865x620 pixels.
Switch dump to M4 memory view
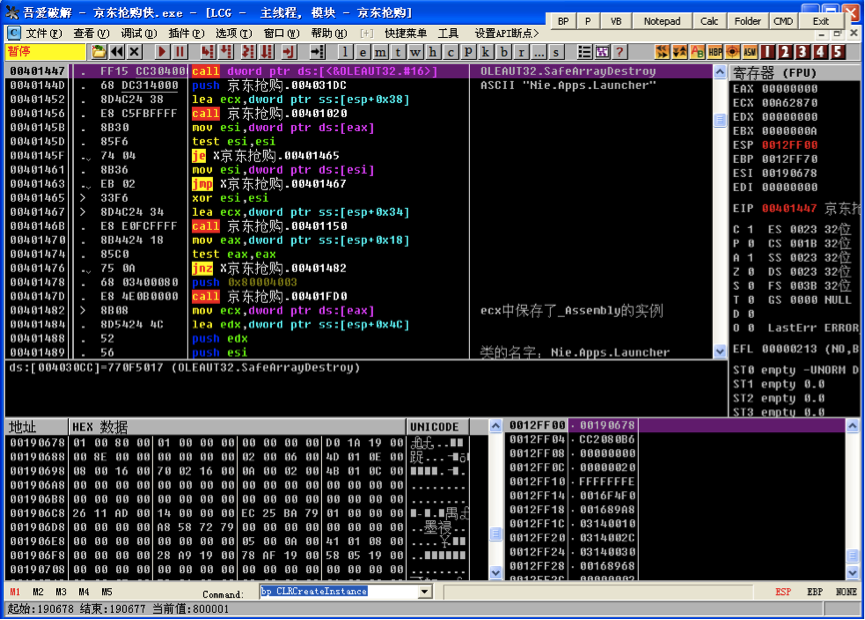[x=84, y=592]
